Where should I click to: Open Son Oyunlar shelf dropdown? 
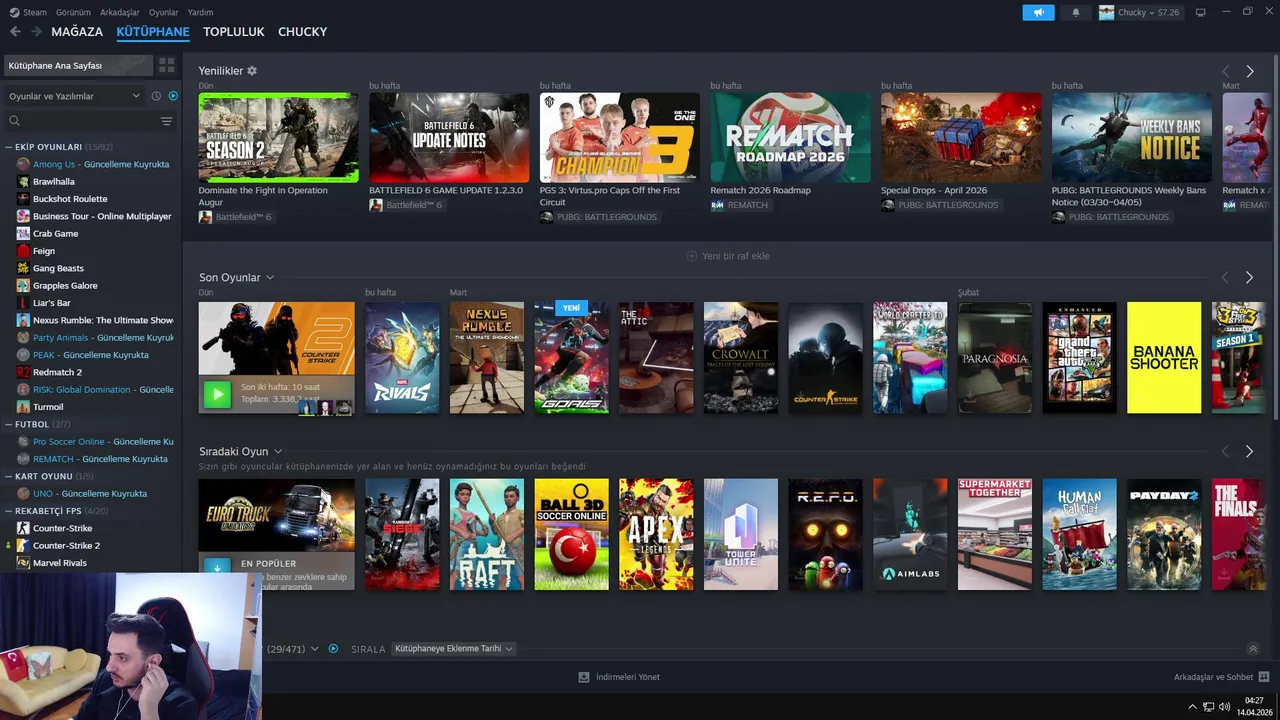270,277
